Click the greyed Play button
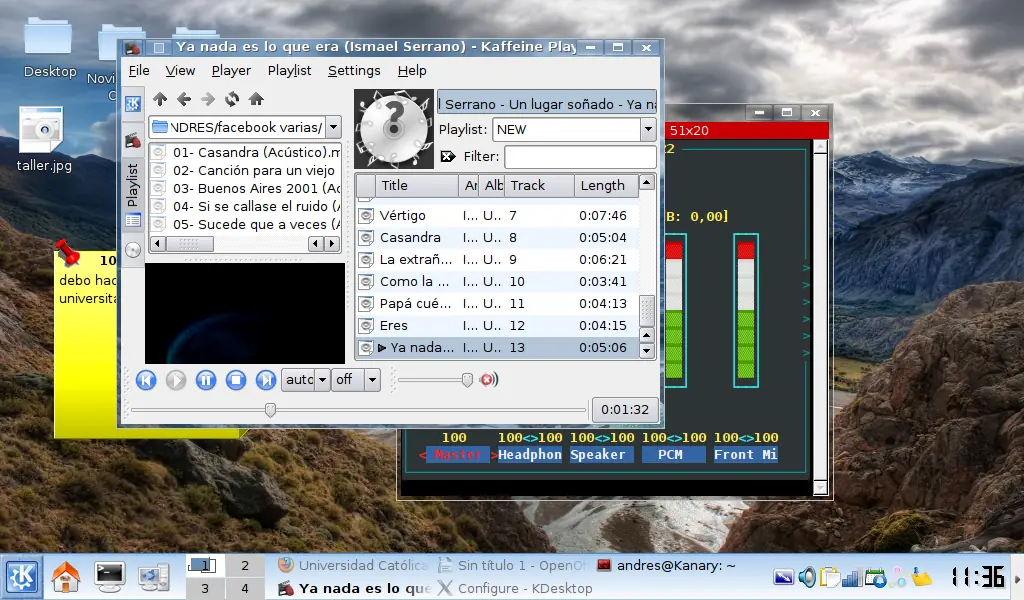1024x600 pixels. (176, 380)
